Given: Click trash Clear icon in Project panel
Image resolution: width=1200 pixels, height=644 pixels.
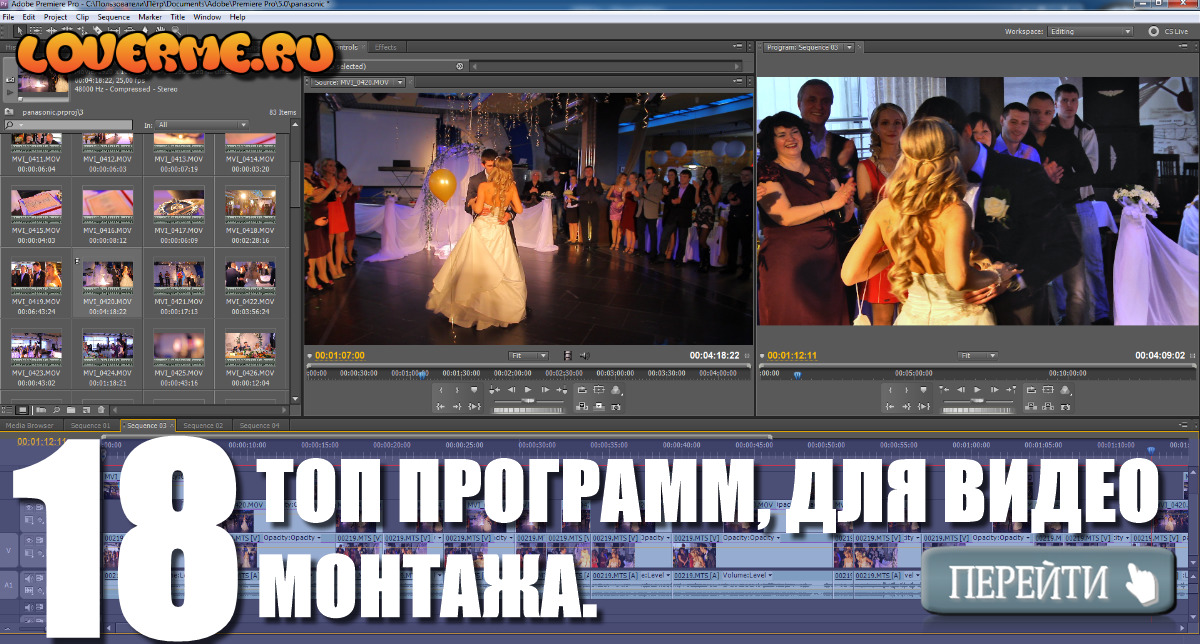Looking at the screenshot, I should click(x=101, y=410).
